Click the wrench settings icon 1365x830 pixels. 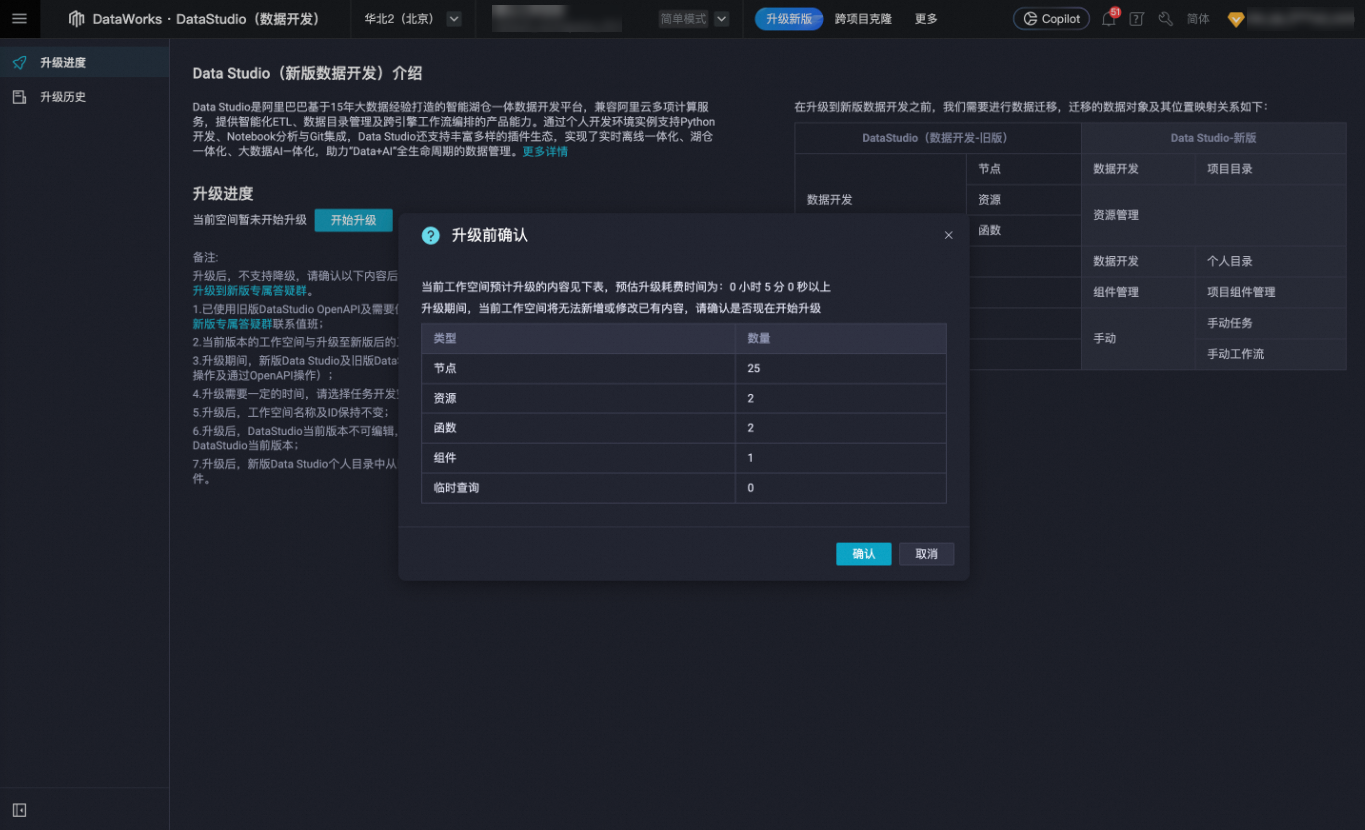(1165, 19)
